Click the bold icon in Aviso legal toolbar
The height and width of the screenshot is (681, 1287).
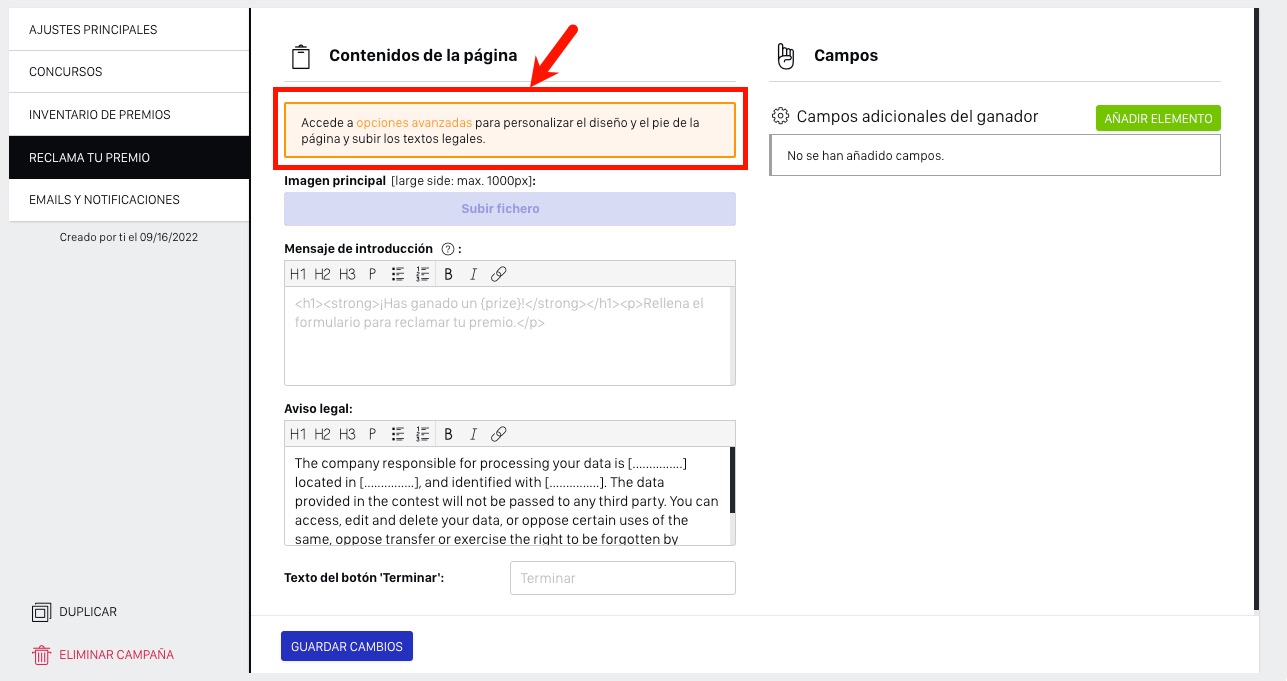point(448,434)
